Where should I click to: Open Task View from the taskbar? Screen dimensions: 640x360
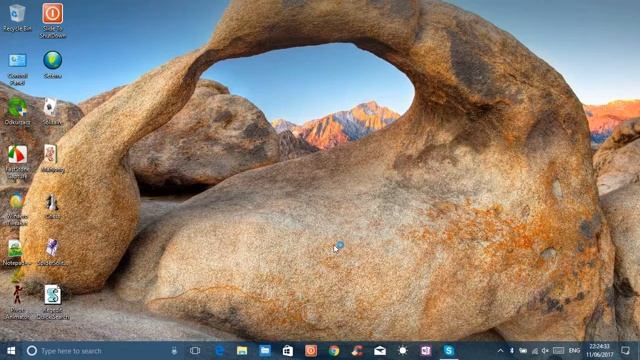[195, 351]
